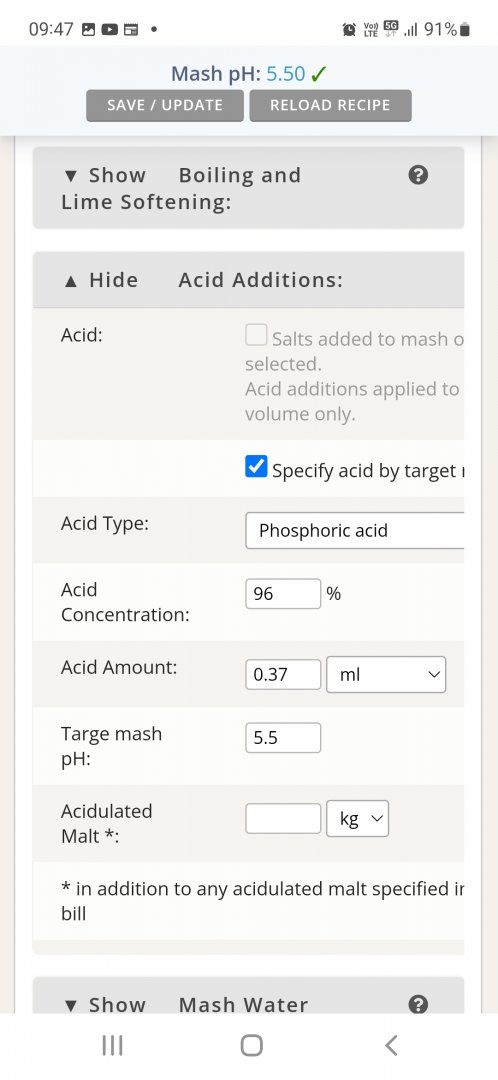The width and height of the screenshot is (498, 1080).
Task: Open acid amount ml unit dropdown
Action: point(386,674)
